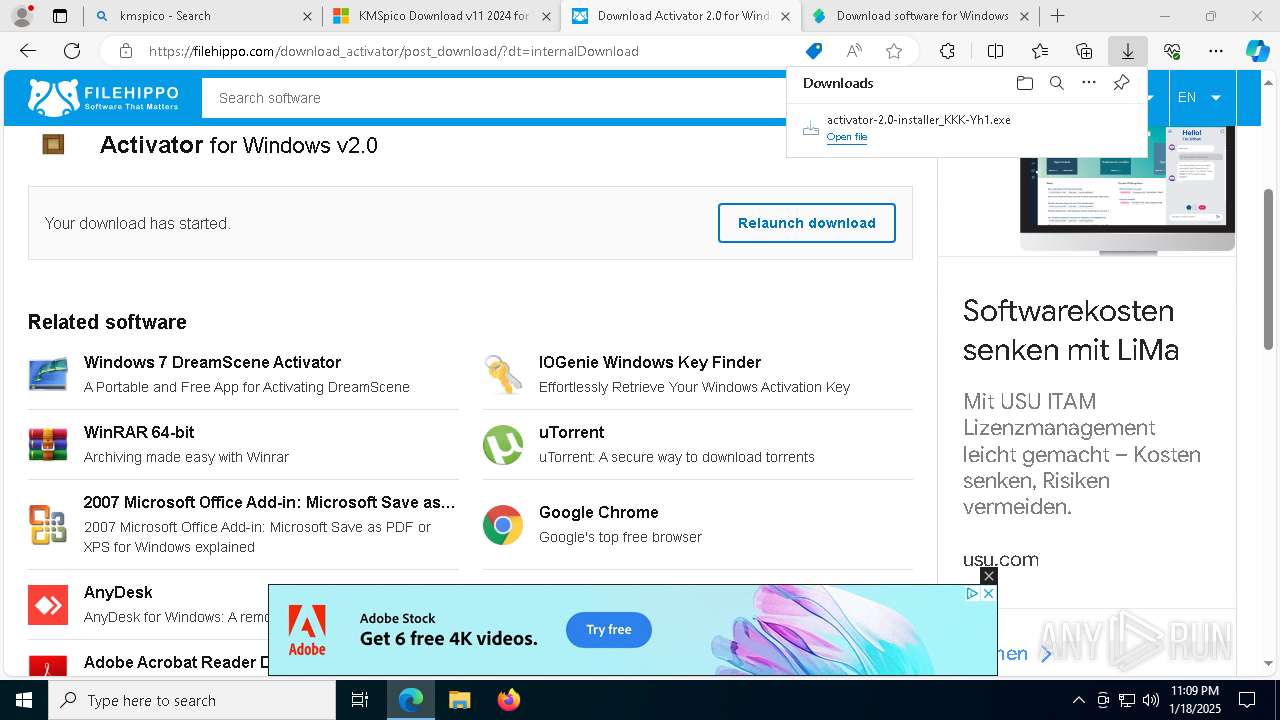The width and height of the screenshot is (1280, 720).
Task: Launch the Copilot sidebar icon
Action: [1257, 51]
